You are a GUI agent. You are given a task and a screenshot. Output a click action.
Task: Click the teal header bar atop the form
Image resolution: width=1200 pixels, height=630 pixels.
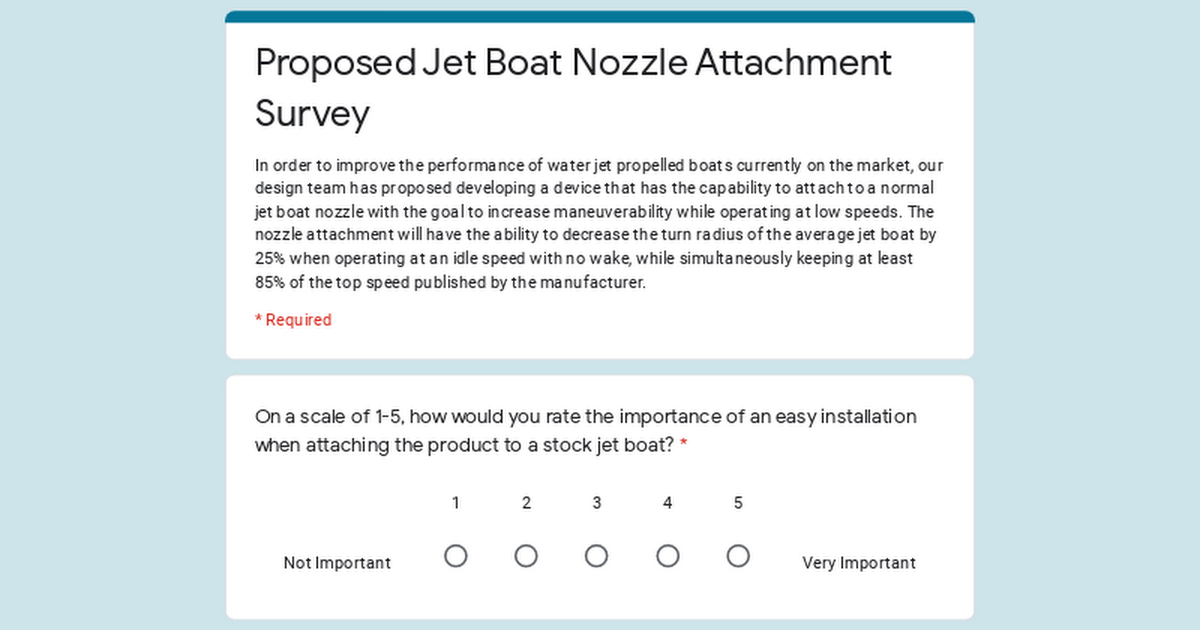click(600, 17)
